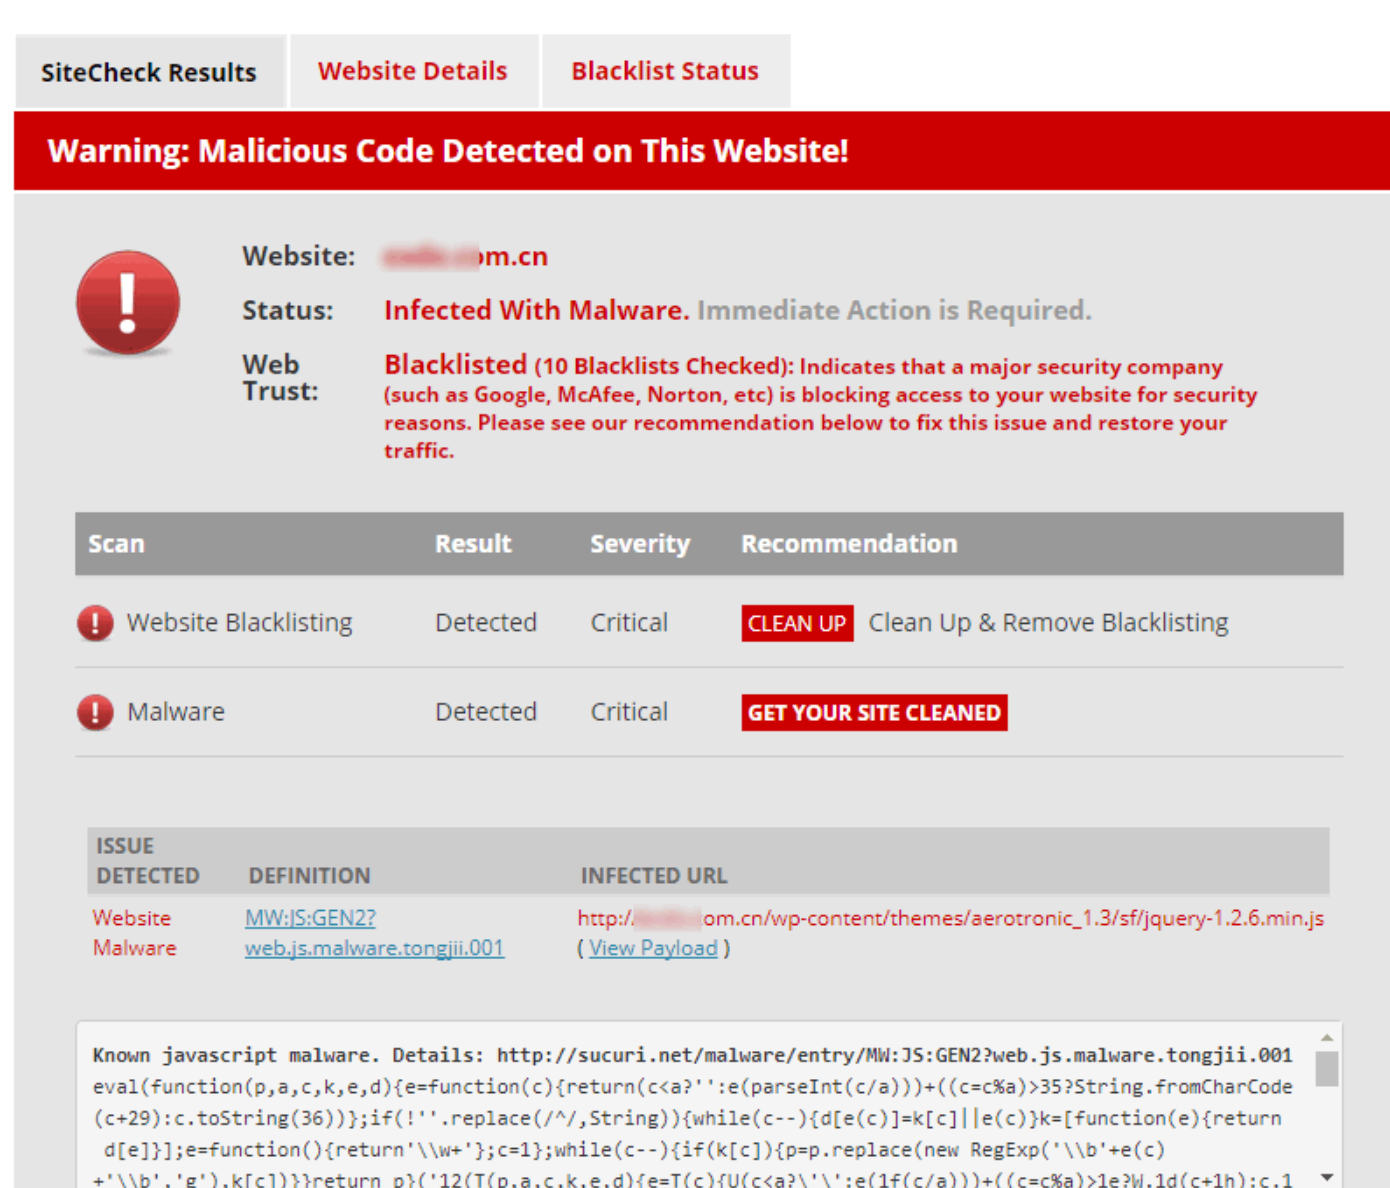1390x1188 pixels.
Task: Open the MW:JS:GEN2? definition link
Action: click(x=310, y=918)
